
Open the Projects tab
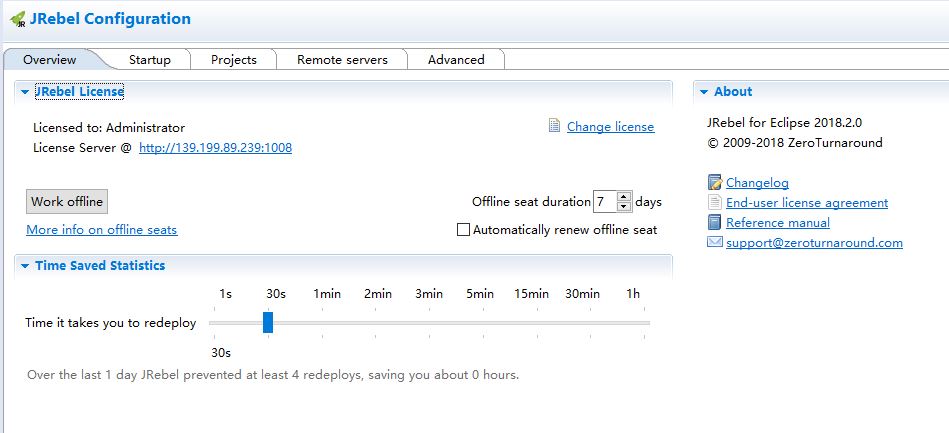[x=234, y=59]
